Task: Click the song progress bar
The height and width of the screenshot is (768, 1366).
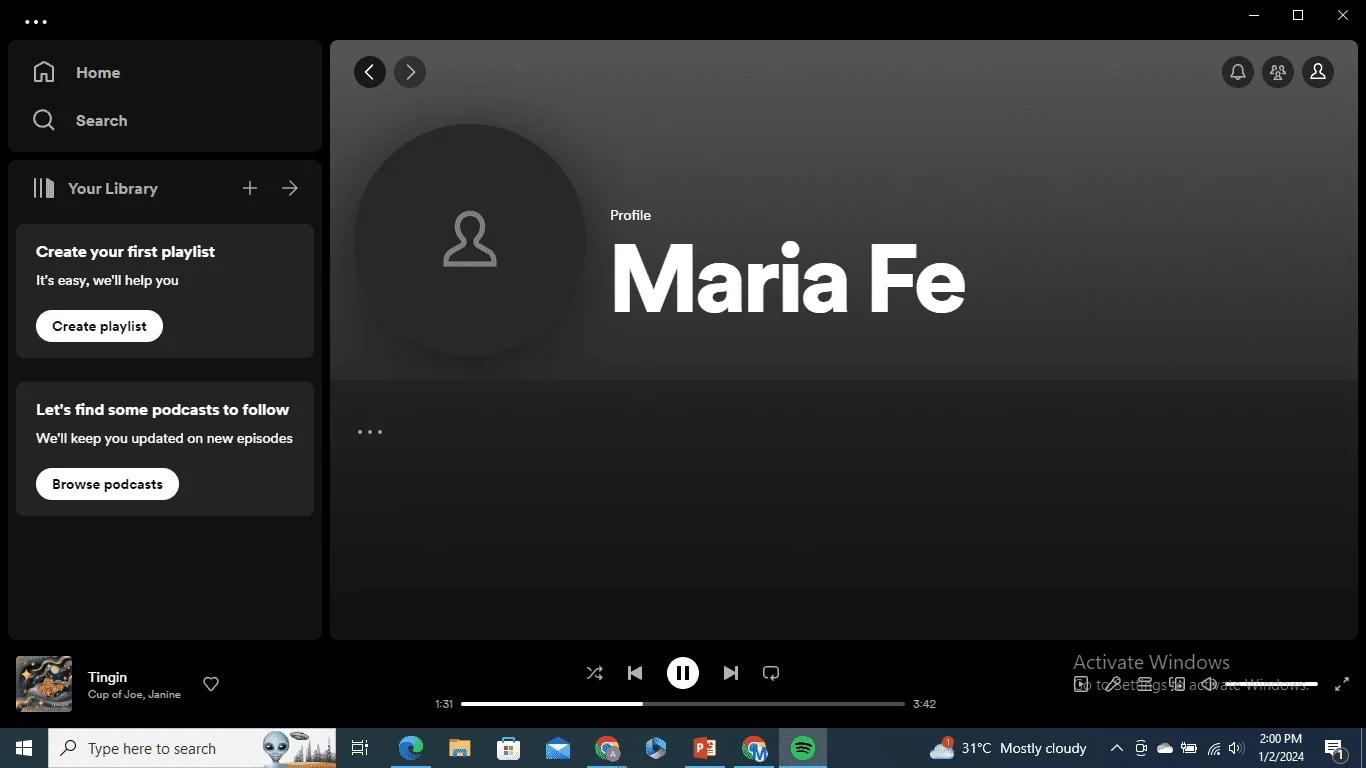Action: 683,704
